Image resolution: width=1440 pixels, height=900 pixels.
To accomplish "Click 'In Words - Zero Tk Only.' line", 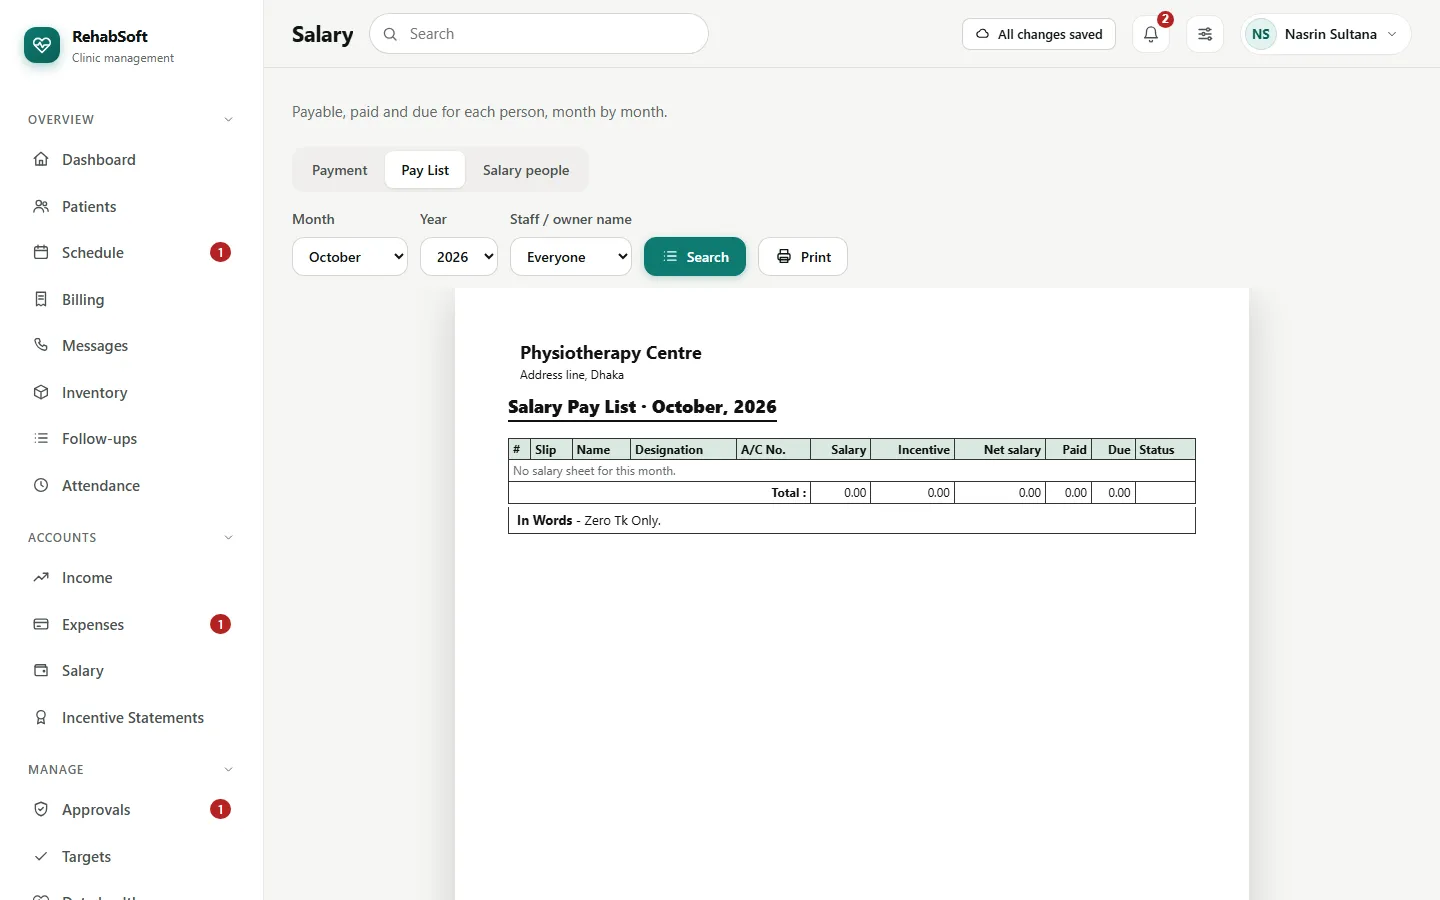I will (x=589, y=520).
